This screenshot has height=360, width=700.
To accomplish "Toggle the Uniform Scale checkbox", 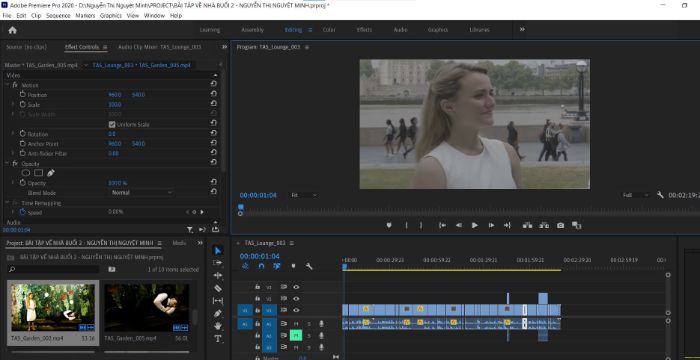I will [112, 124].
